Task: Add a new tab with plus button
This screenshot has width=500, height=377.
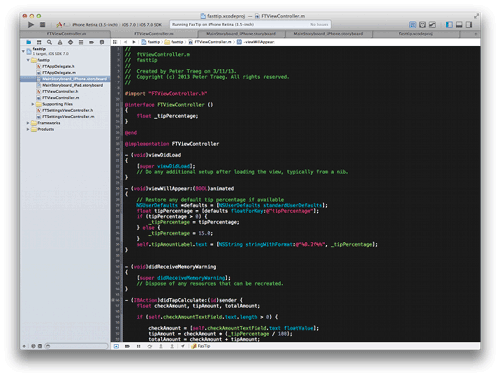Action: coord(476,34)
